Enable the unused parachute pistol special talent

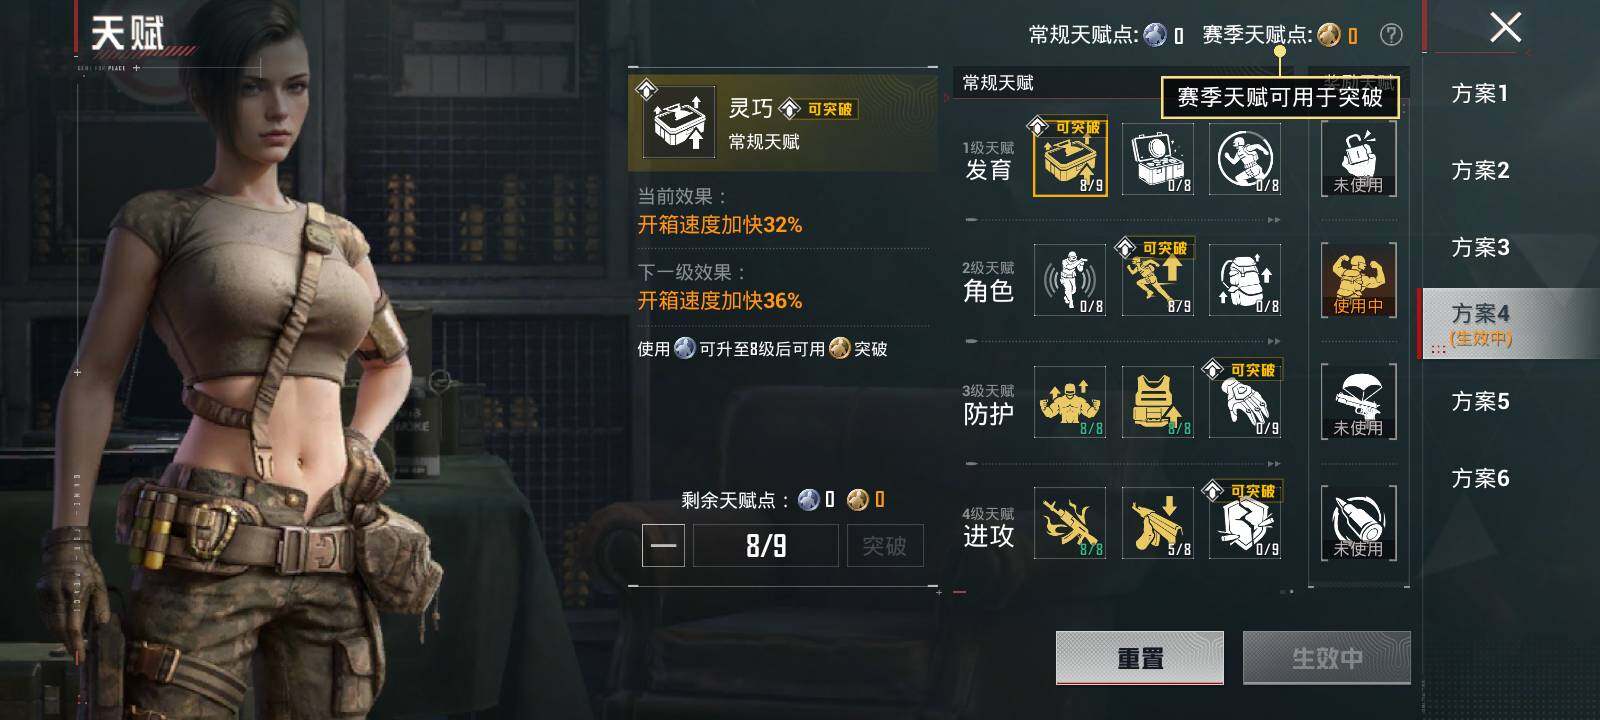coord(1358,402)
